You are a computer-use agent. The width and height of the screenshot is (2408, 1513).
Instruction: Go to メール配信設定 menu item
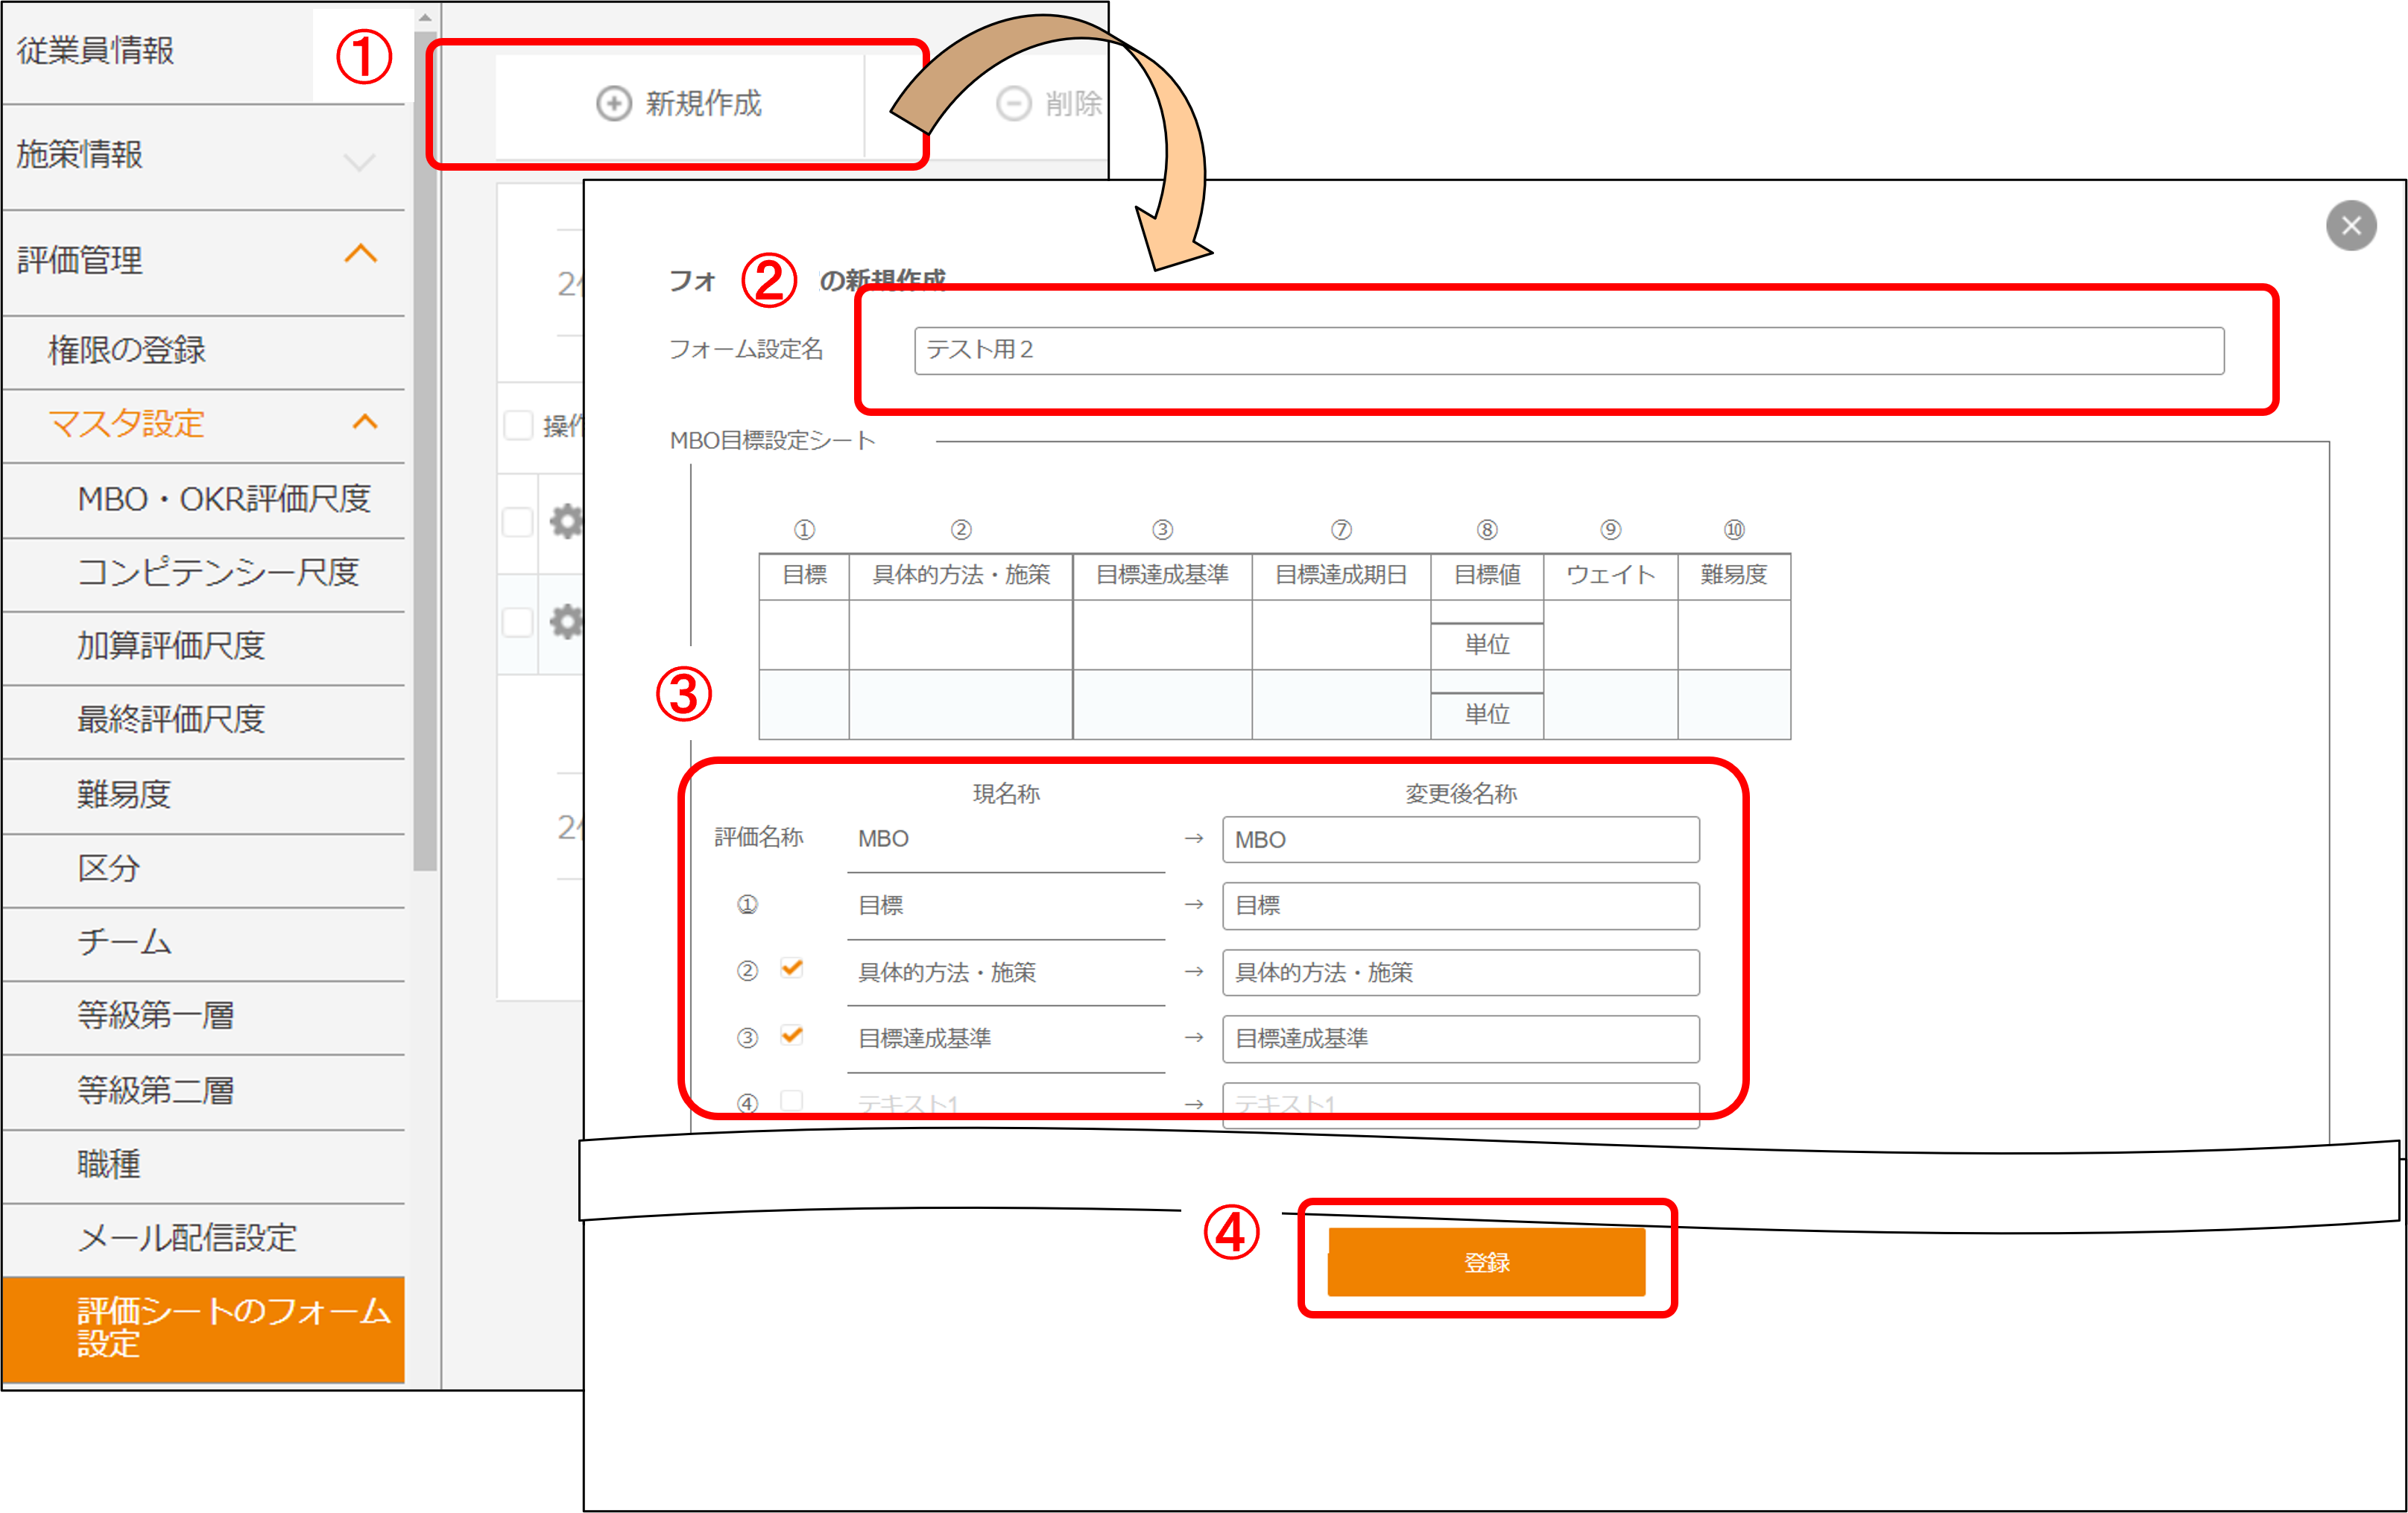click(187, 1237)
